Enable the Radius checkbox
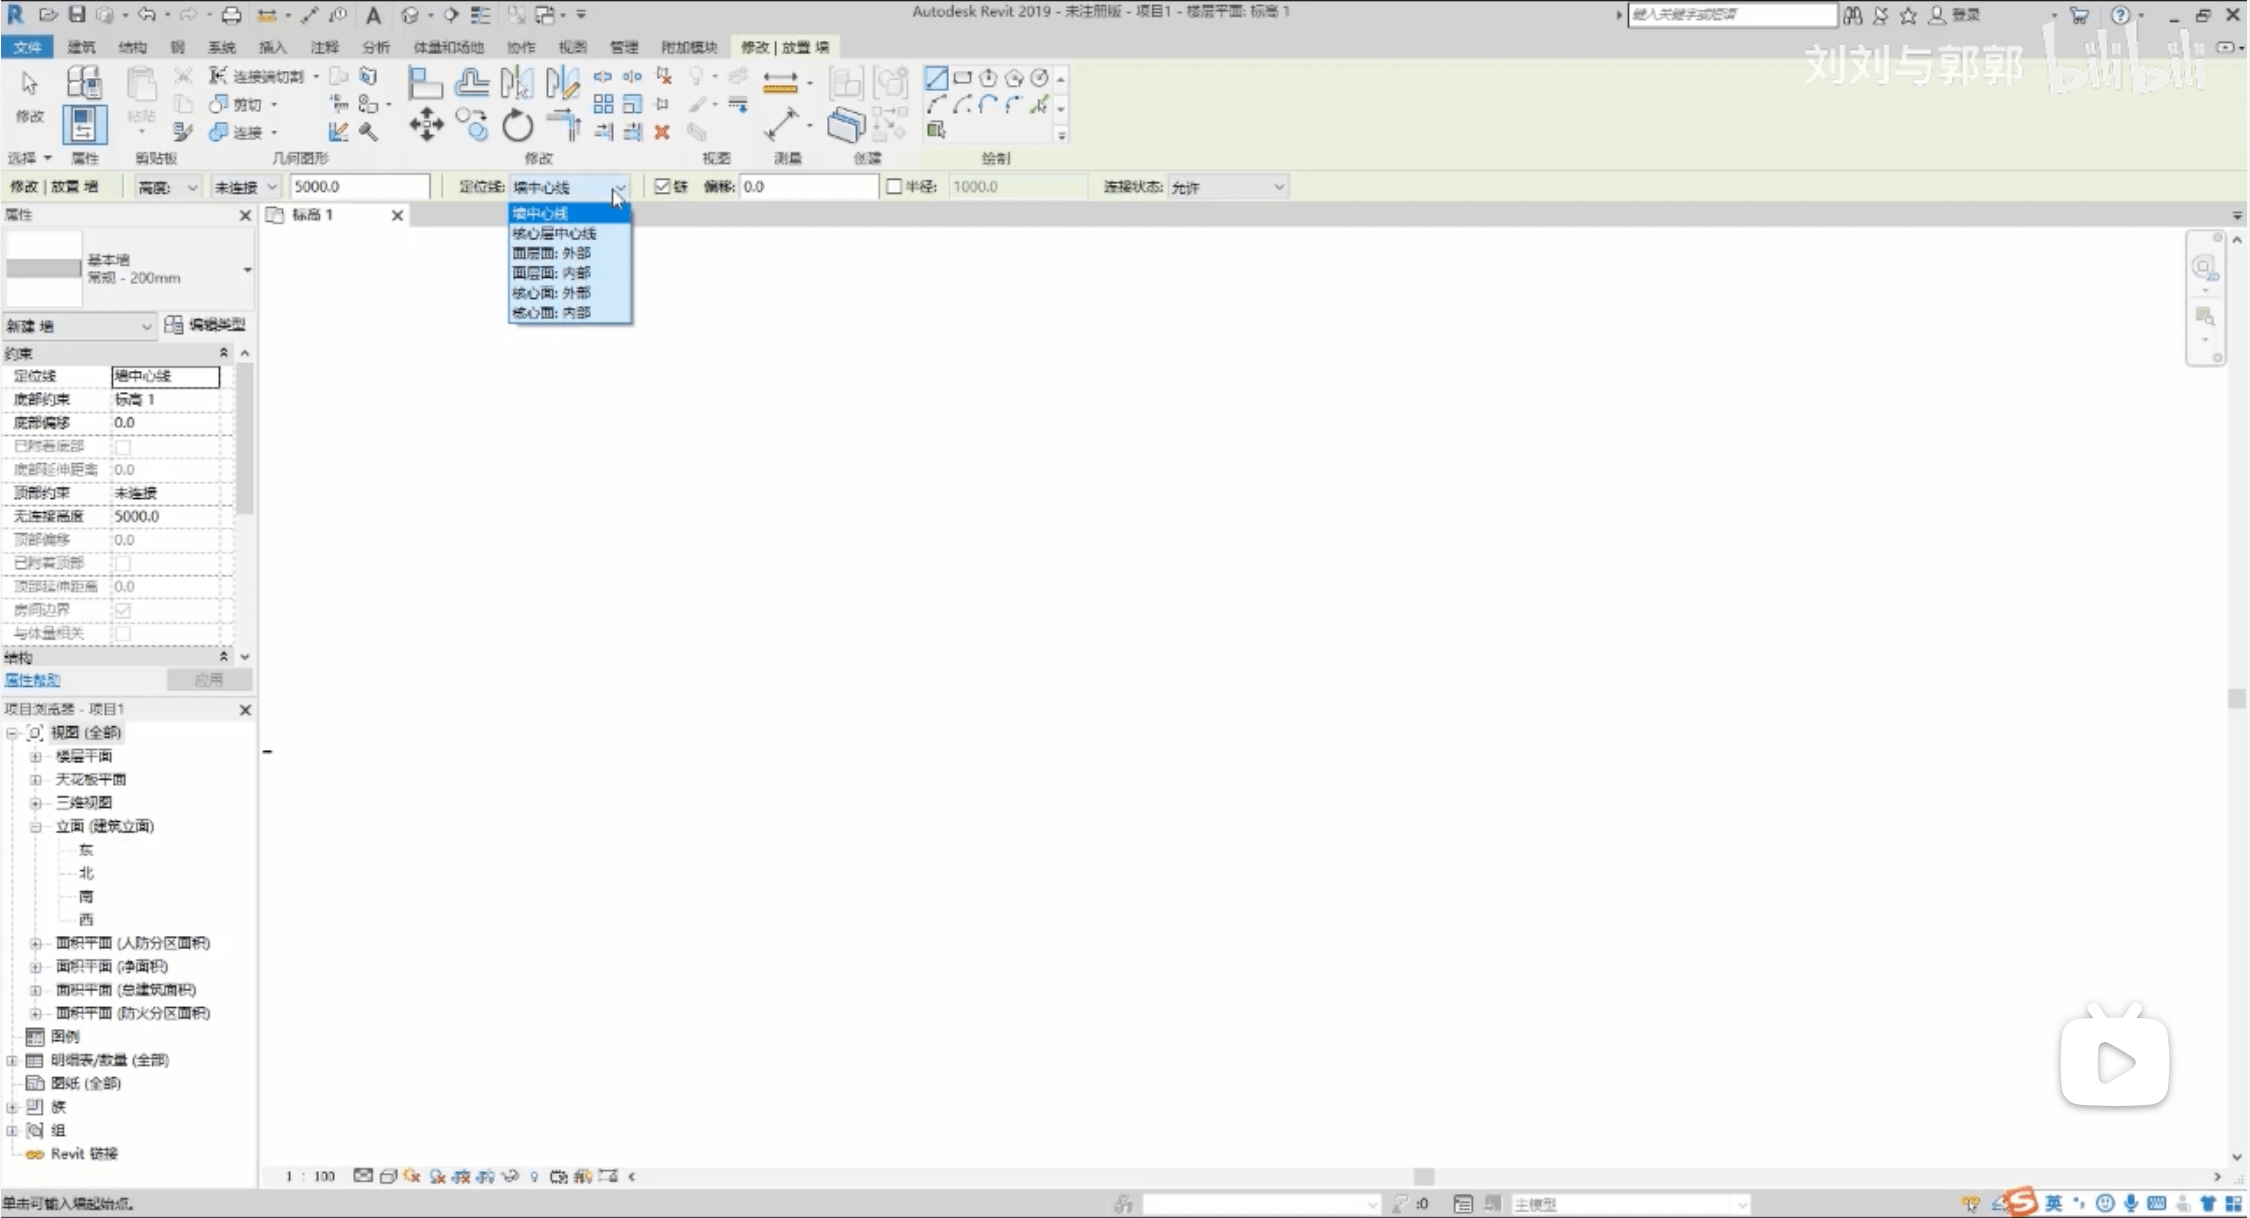The height and width of the screenshot is (1218, 2250). point(894,187)
